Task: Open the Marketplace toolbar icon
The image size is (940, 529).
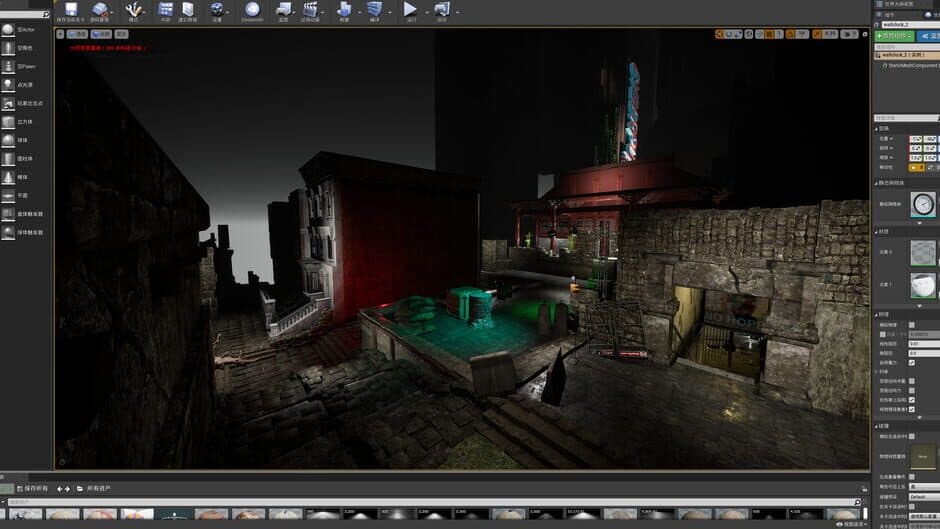Action: [188, 9]
